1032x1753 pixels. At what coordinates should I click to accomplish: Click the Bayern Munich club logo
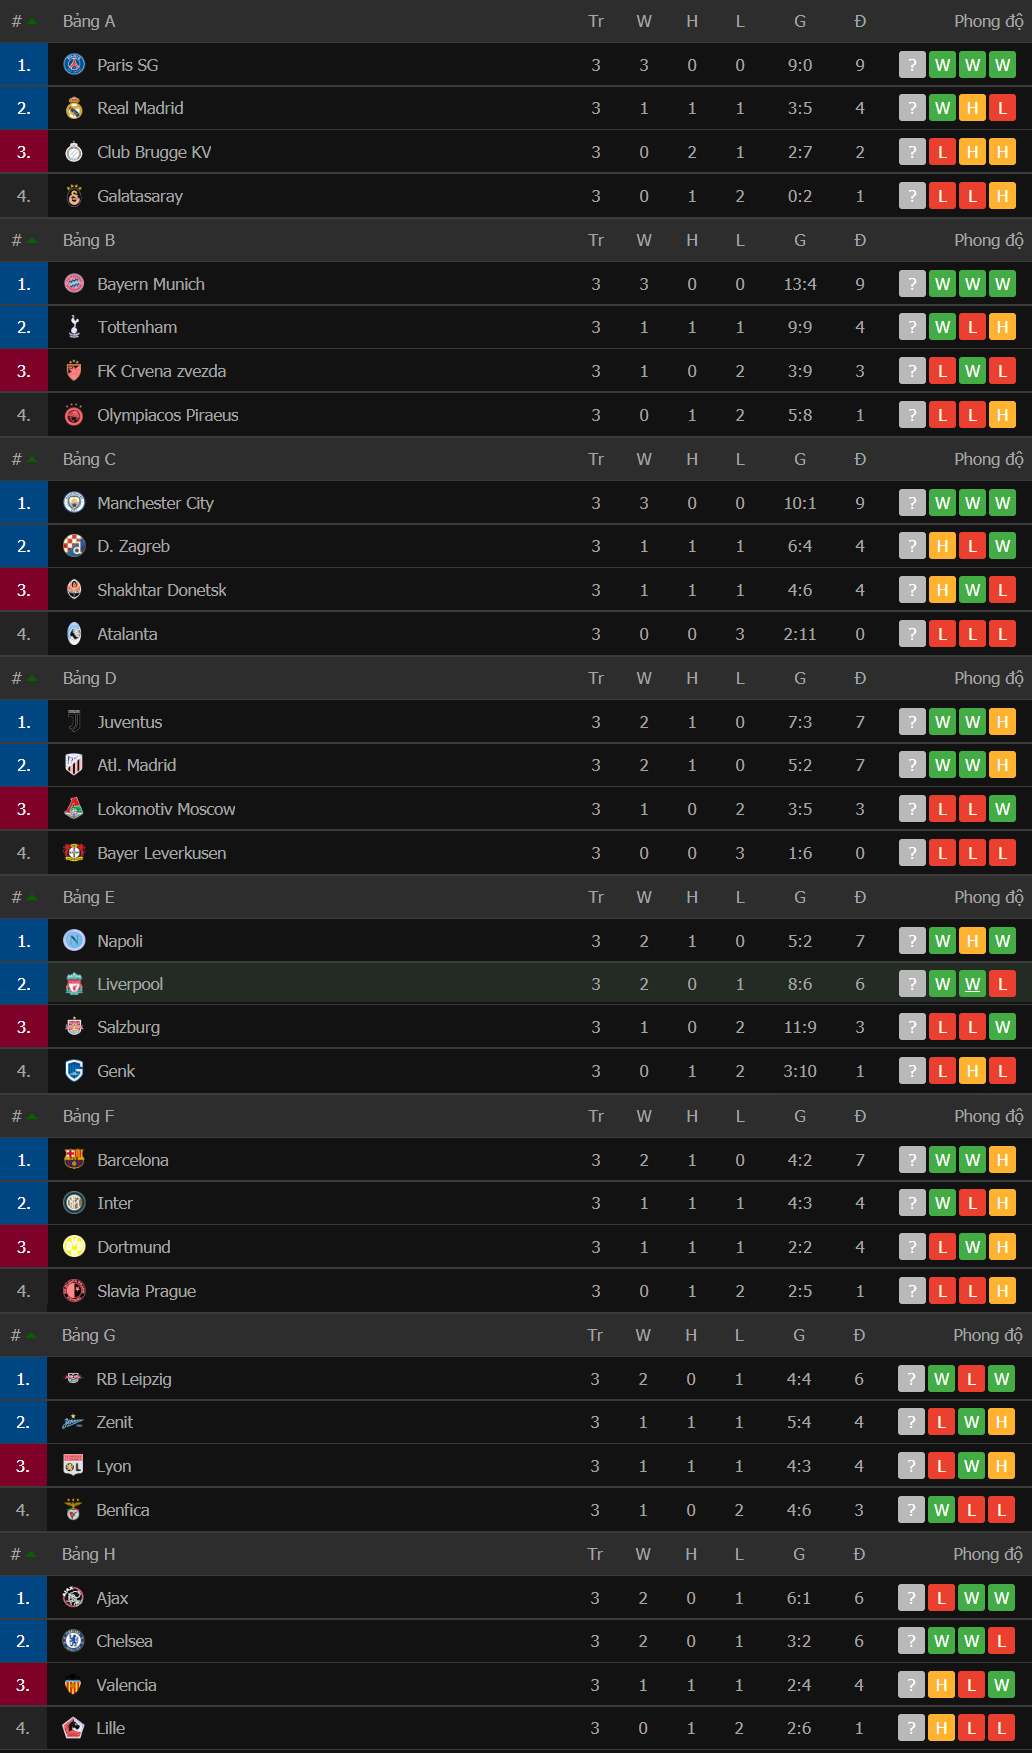tap(74, 284)
